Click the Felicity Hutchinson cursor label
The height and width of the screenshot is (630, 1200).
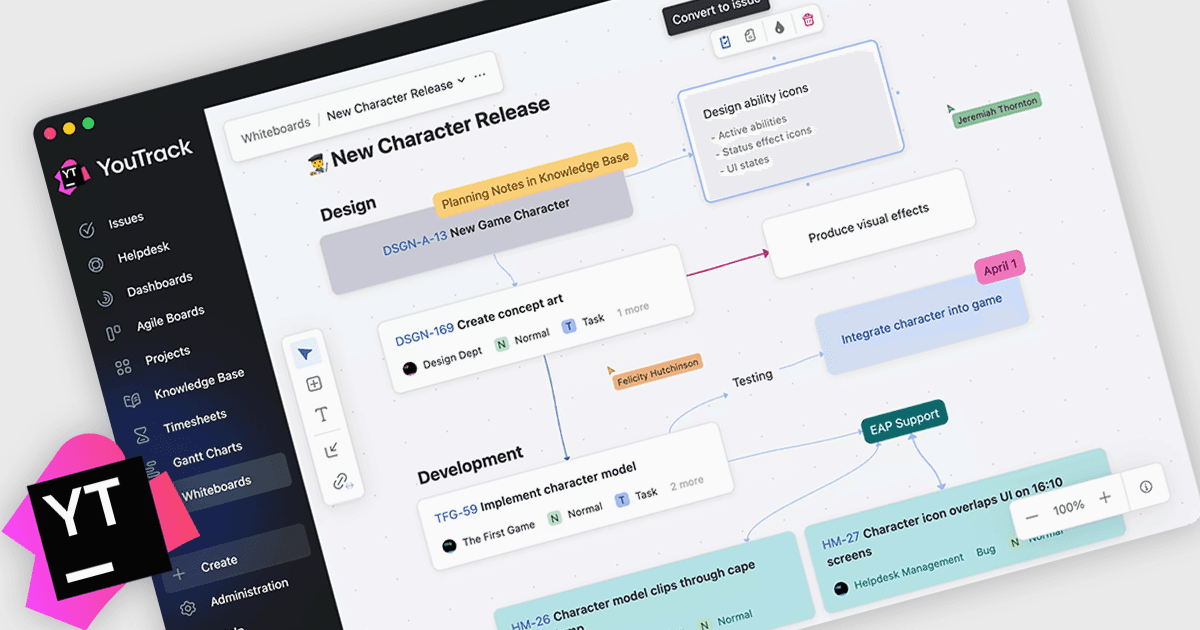tap(657, 371)
